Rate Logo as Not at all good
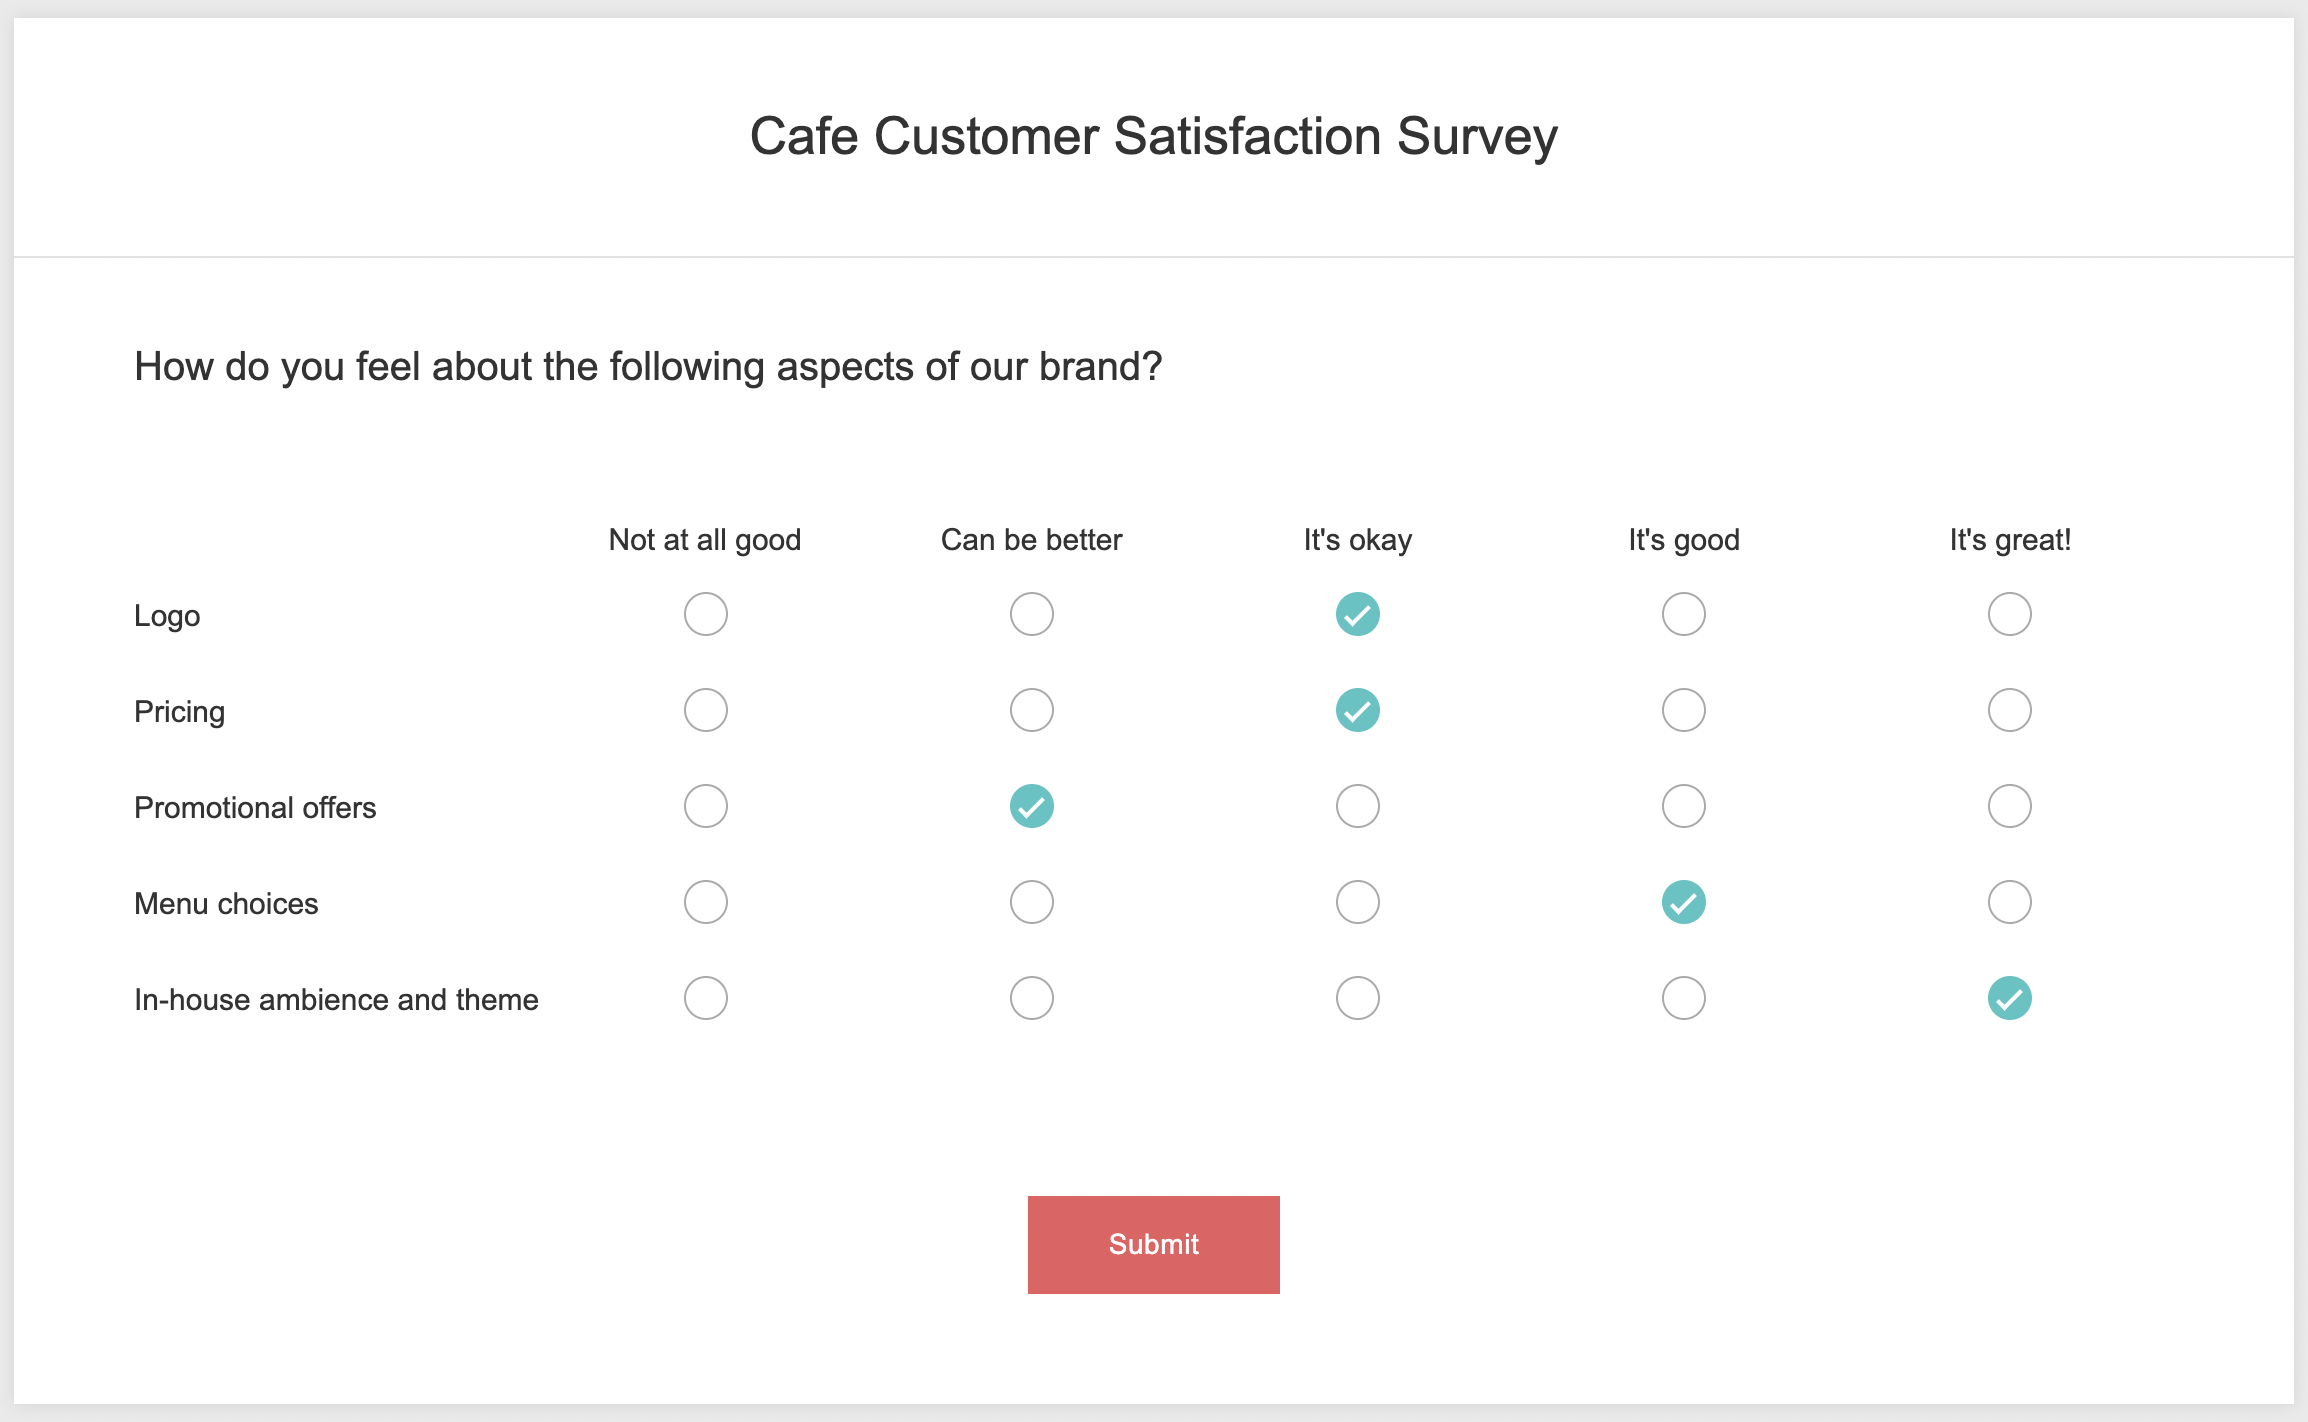 tap(706, 614)
